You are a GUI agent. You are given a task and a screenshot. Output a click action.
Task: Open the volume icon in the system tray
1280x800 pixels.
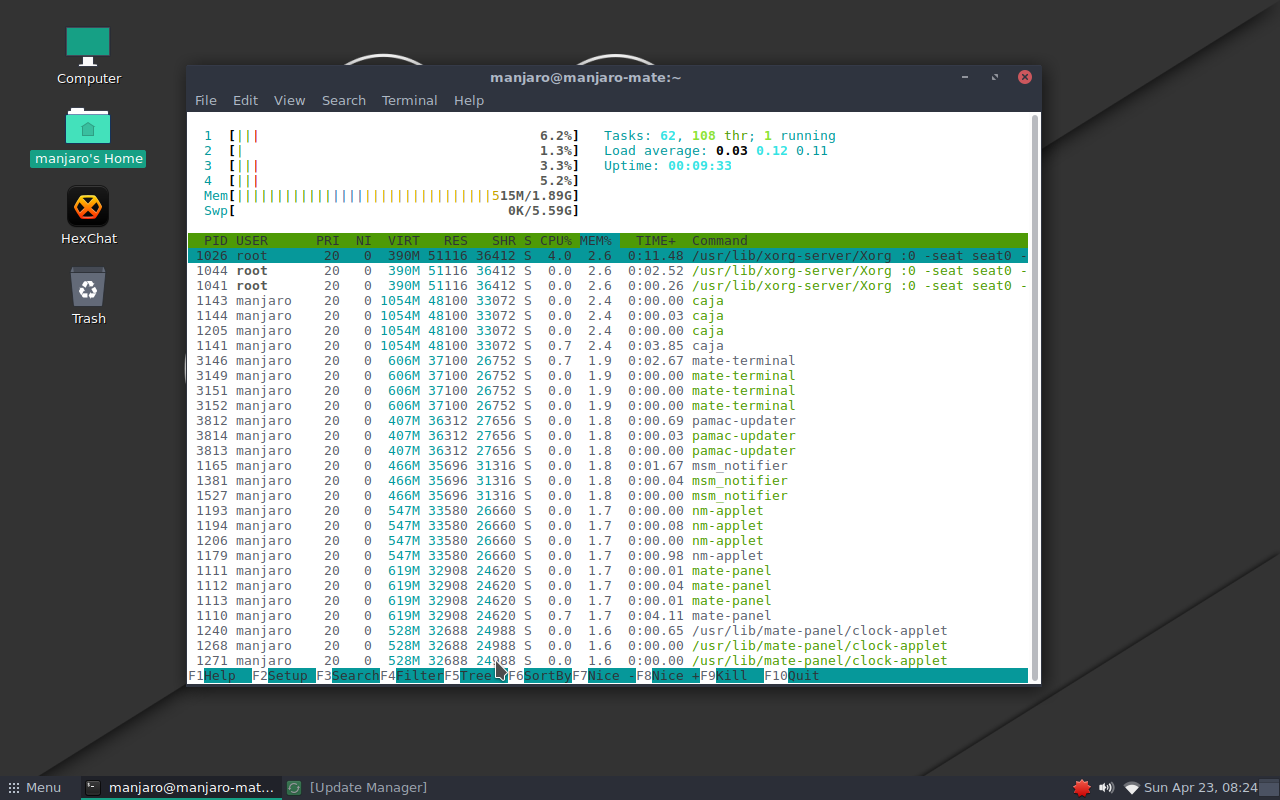click(1106, 787)
